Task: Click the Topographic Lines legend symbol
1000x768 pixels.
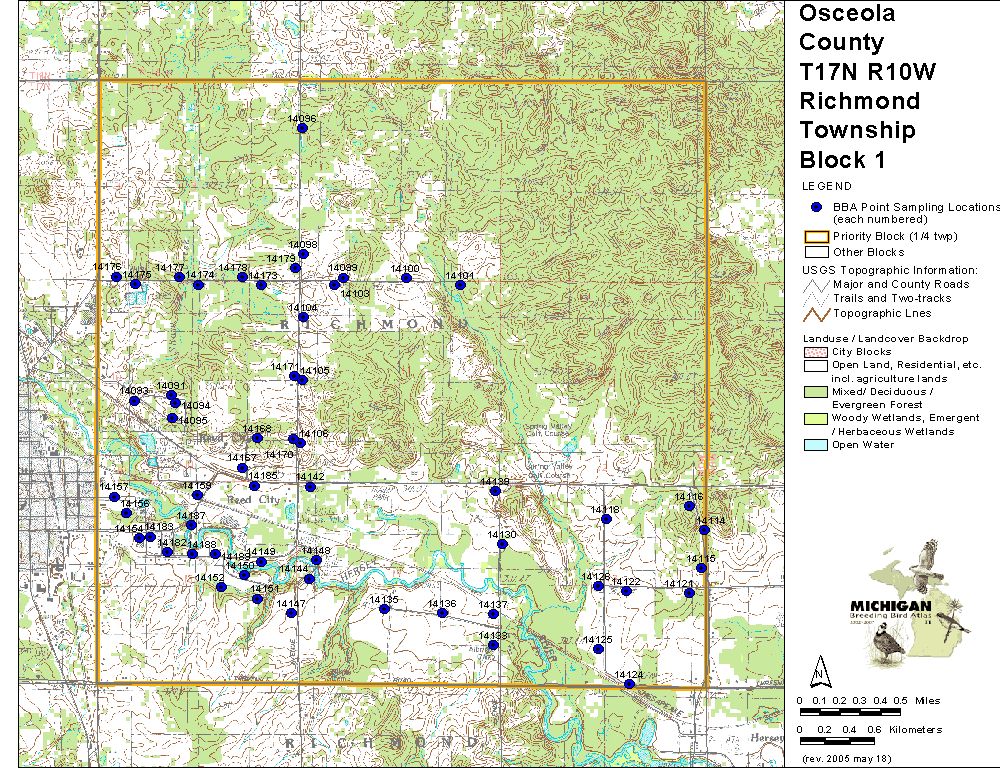Action: (x=816, y=313)
